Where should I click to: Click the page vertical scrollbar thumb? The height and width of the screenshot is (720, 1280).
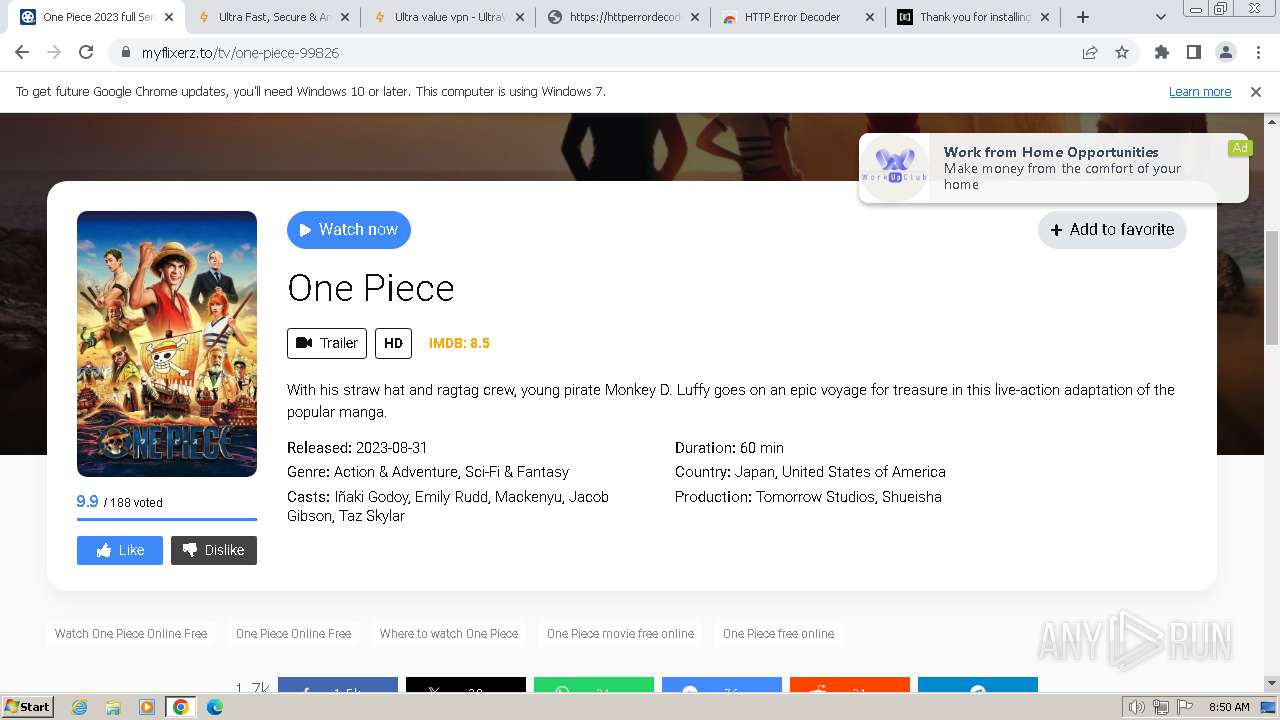(1272, 288)
